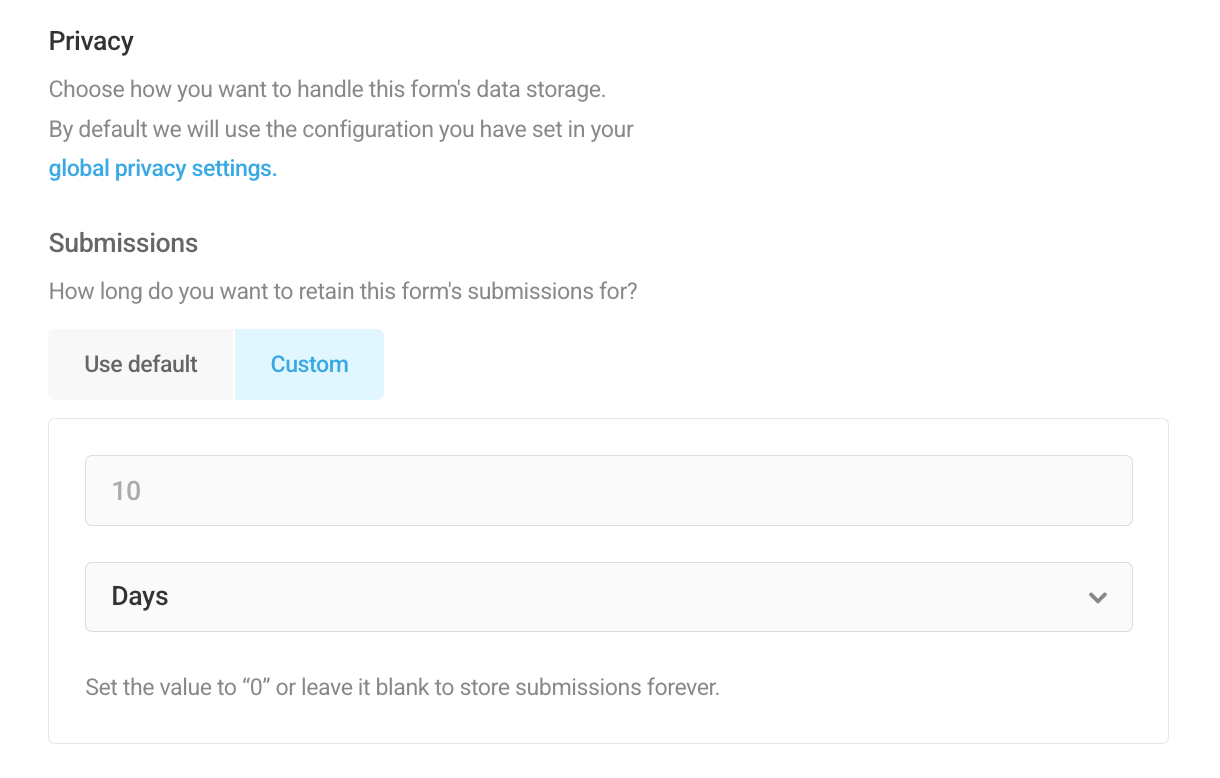Viewport: 1220px width, 778px height.
Task: Select Use default for submission retention
Action: [140, 364]
